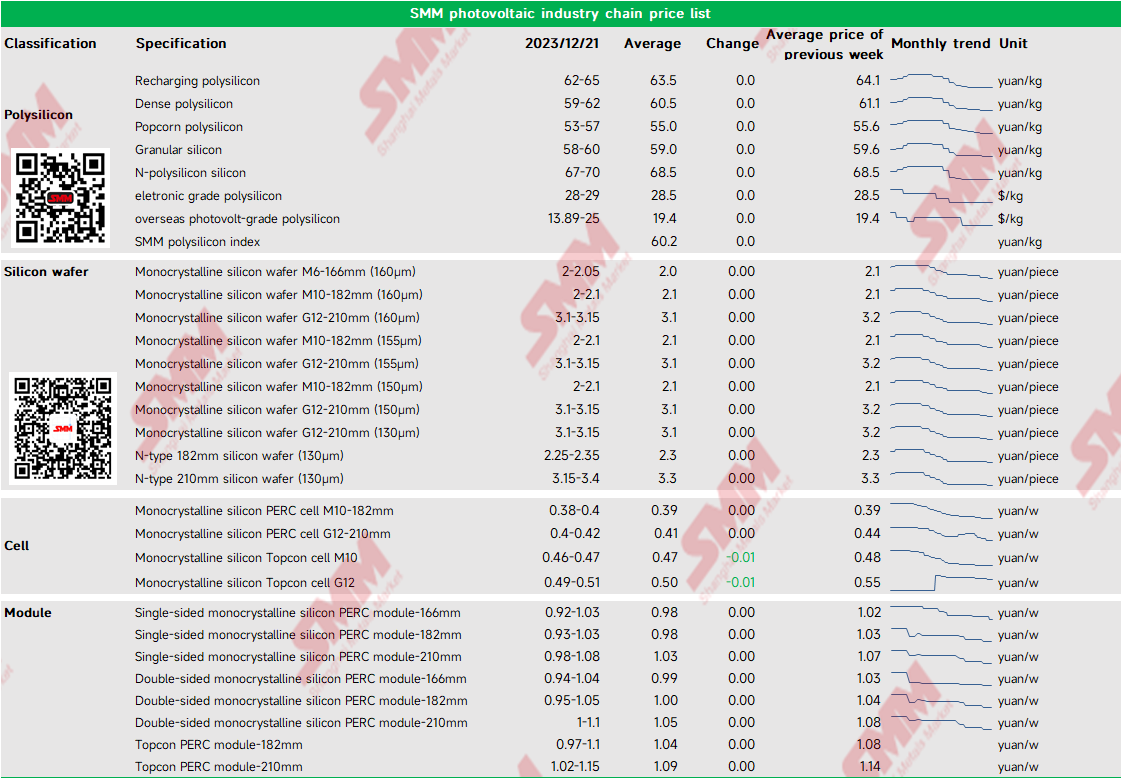Click the monthly trend chart for Recharging polysilicon
The image size is (1121, 778).
click(935, 81)
